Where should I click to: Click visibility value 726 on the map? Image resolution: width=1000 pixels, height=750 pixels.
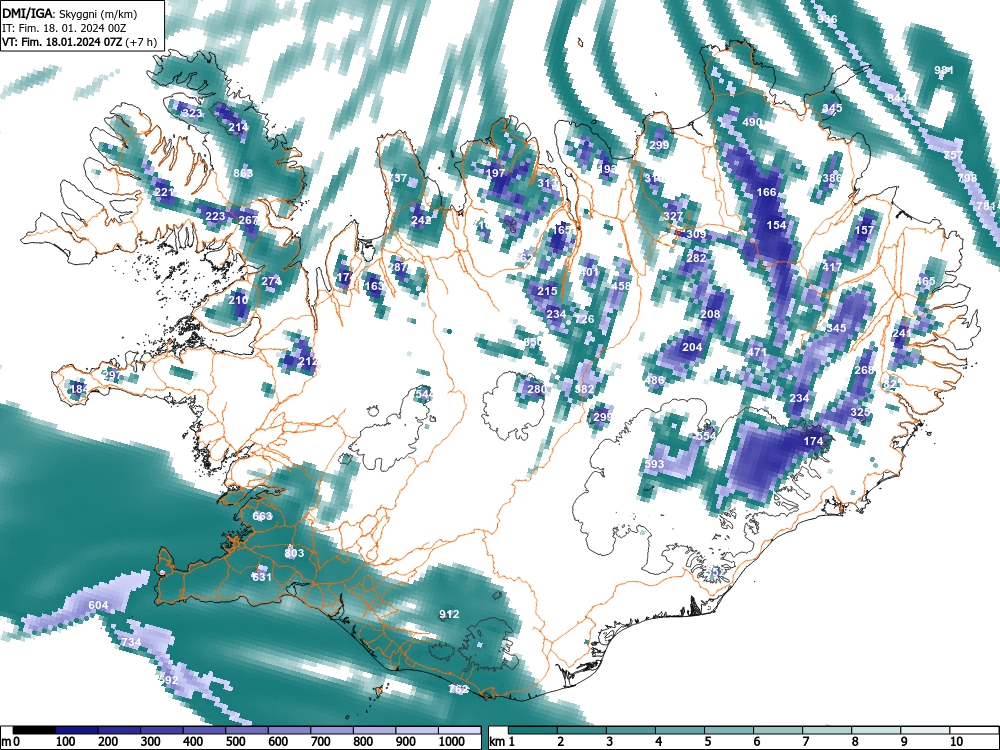tap(584, 319)
